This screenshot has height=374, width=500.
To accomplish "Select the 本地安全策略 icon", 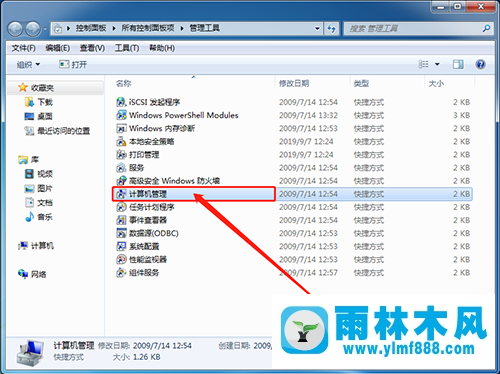I will (121, 141).
